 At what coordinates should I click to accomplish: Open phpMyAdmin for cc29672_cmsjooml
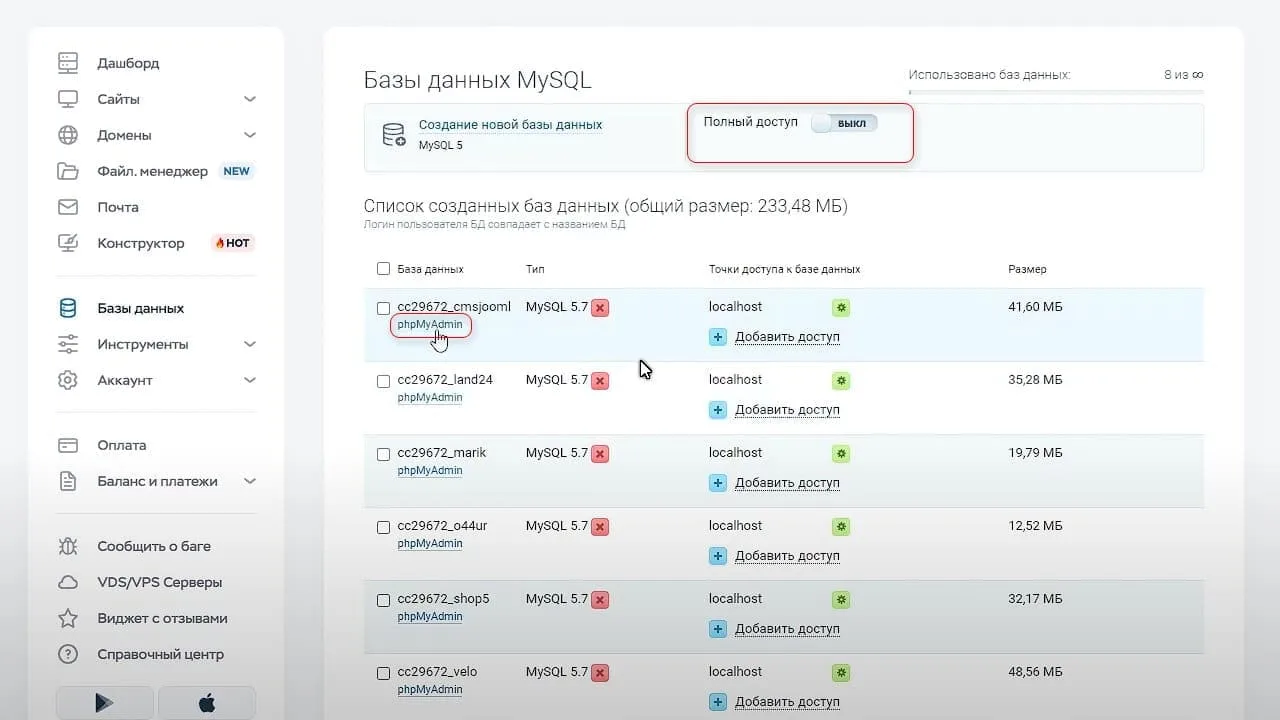430,324
